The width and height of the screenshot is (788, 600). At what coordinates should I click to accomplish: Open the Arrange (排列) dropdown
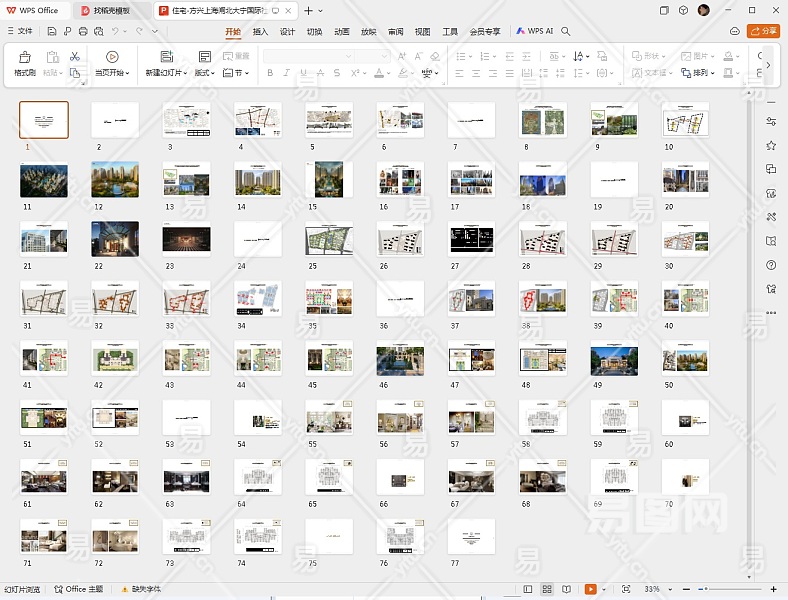click(x=702, y=73)
